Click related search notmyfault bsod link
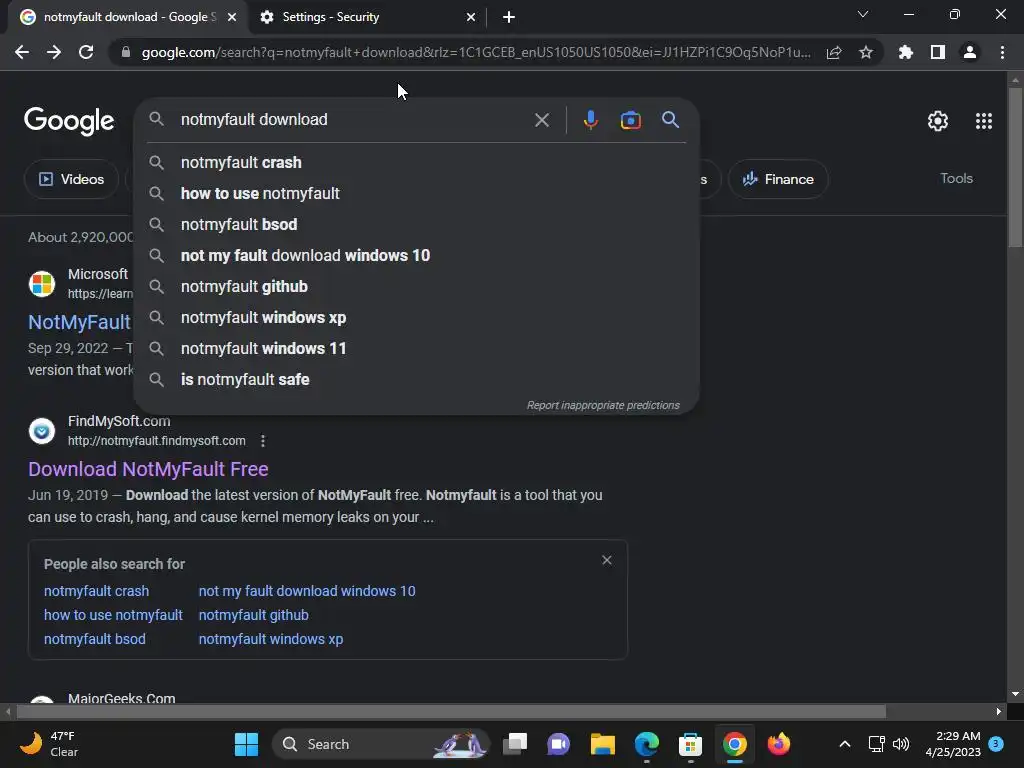This screenshot has width=1024, height=768. point(95,639)
